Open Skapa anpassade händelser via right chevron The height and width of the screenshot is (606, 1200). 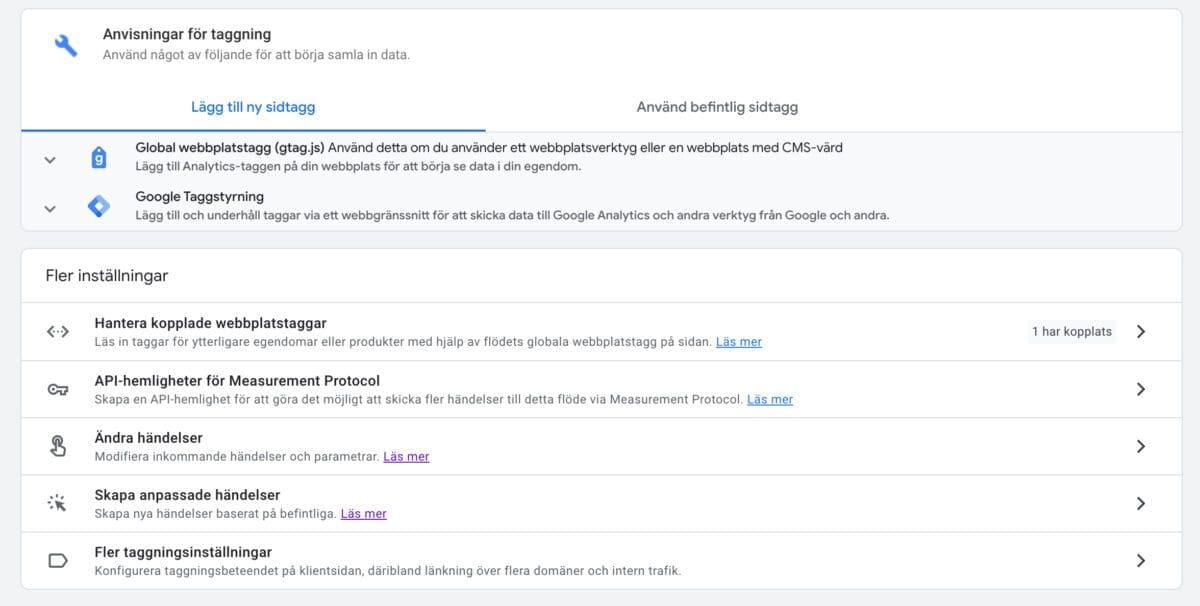pos(1141,503)
